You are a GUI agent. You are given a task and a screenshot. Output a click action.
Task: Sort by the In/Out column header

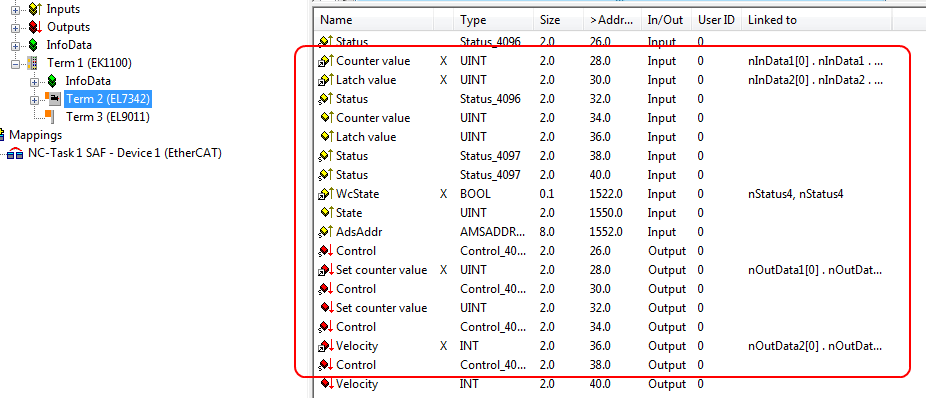(x=665, y=19)
